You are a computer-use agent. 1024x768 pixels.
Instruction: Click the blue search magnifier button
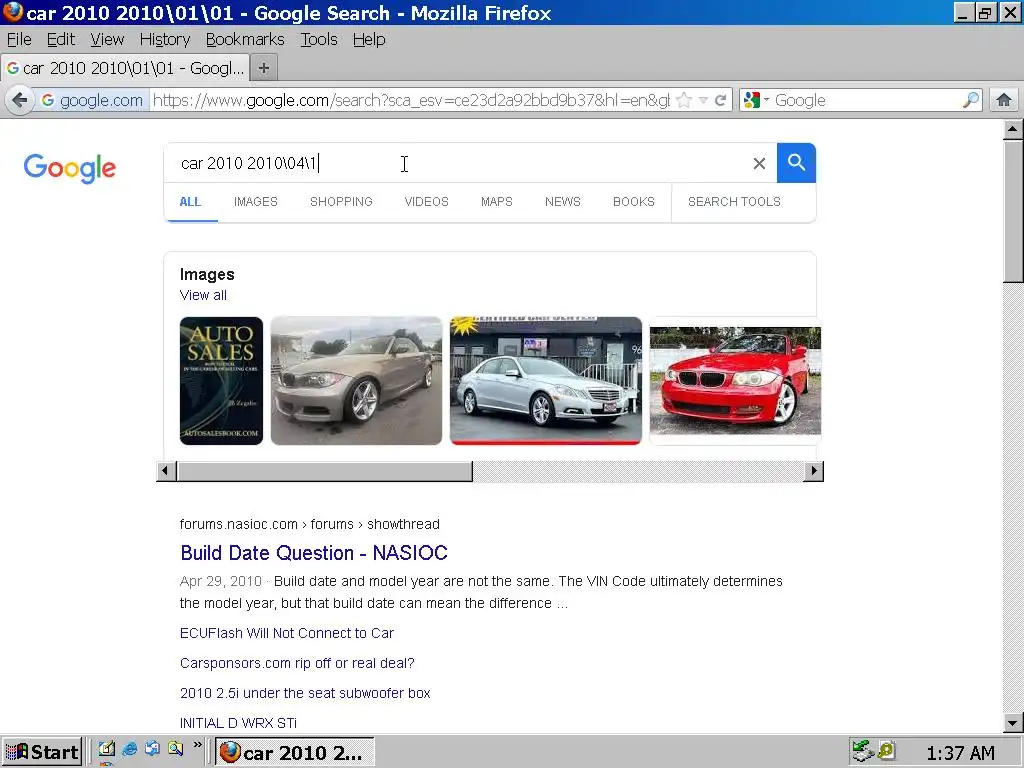[796, 163]
